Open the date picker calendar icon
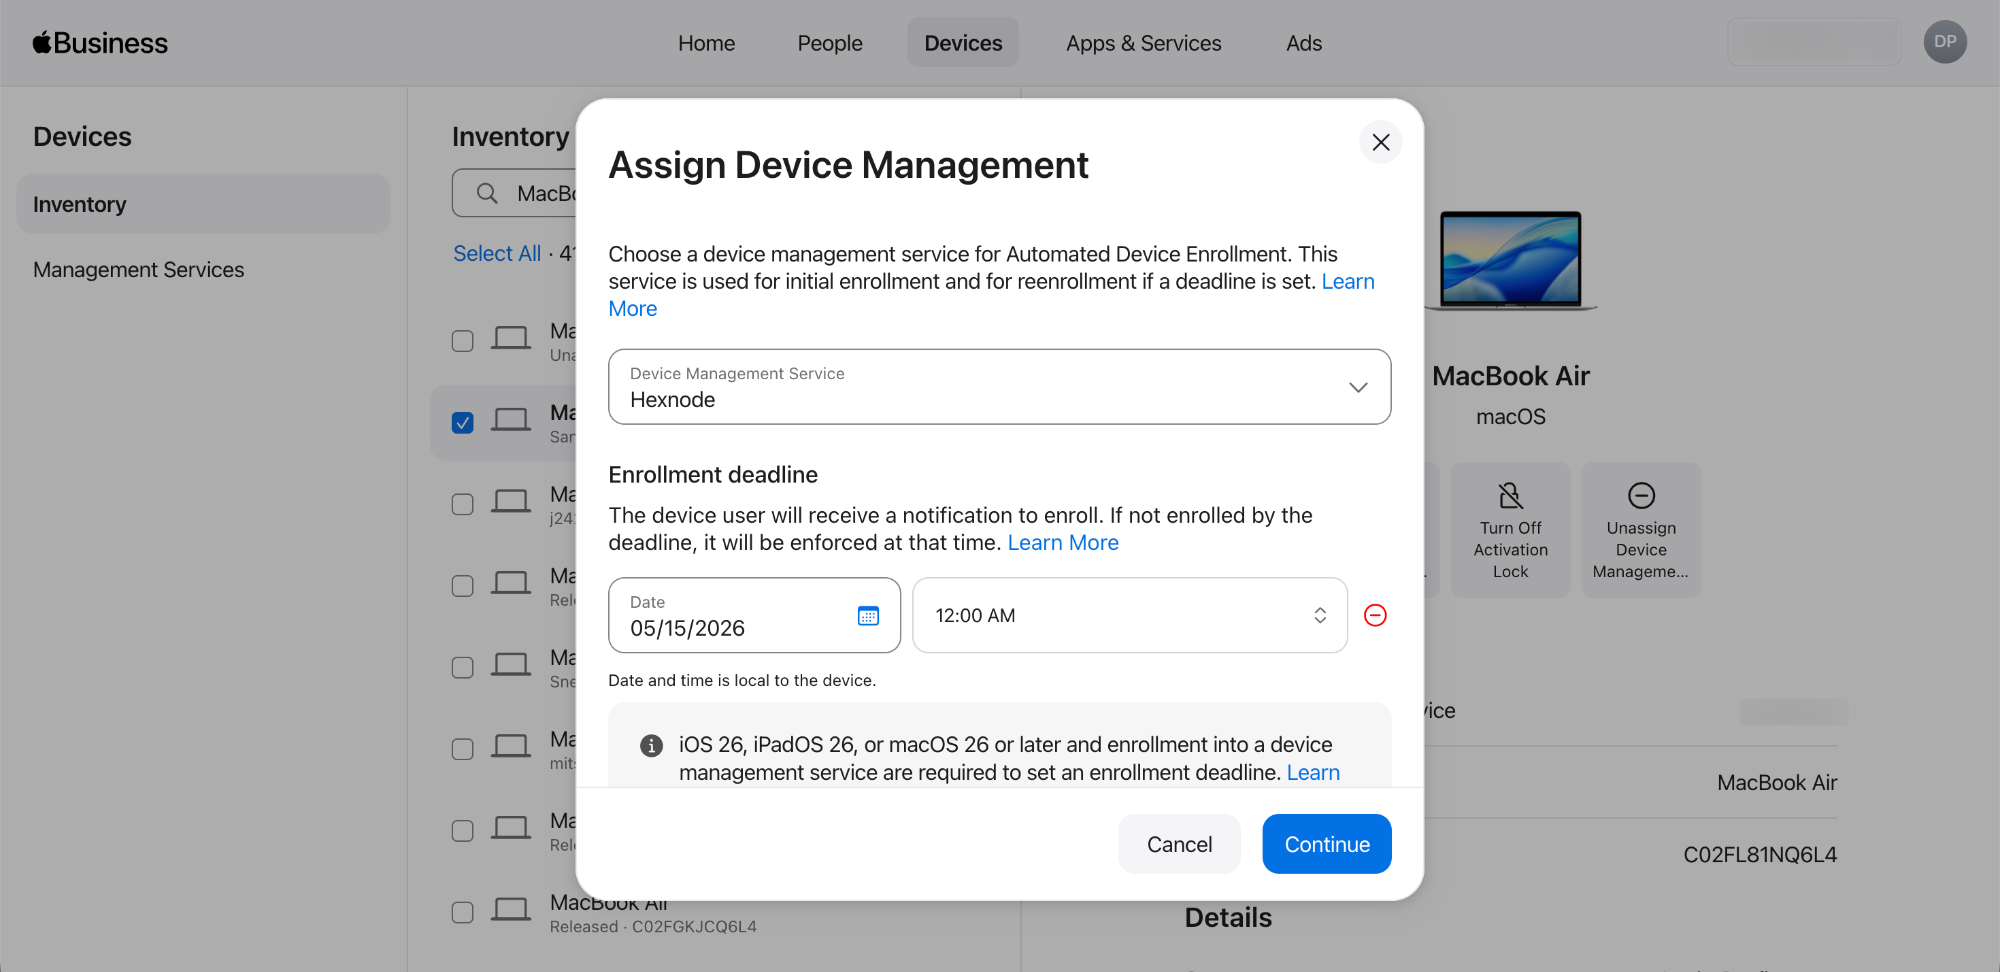 (868, 616)
